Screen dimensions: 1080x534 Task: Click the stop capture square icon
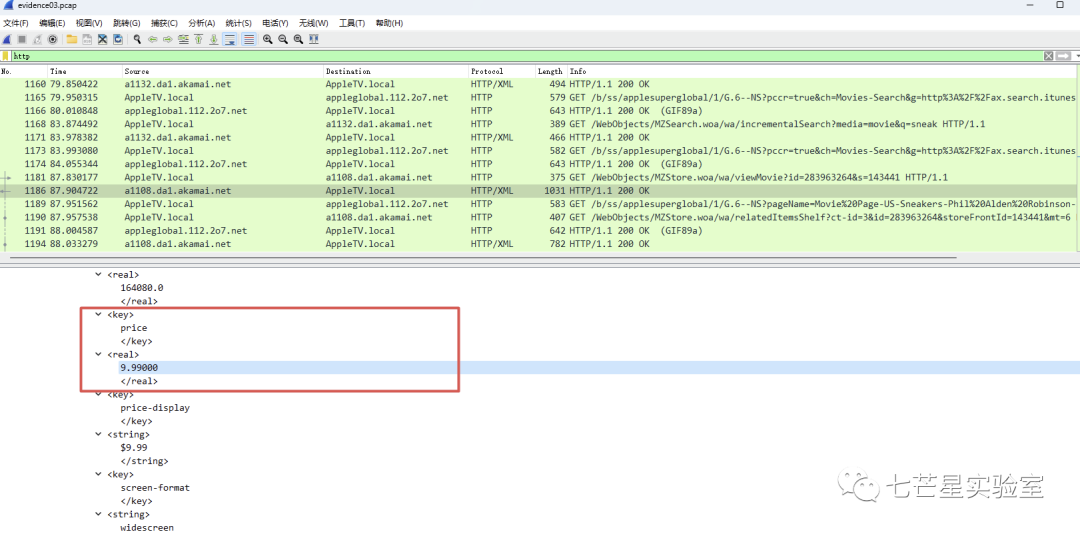coord(22,39)
